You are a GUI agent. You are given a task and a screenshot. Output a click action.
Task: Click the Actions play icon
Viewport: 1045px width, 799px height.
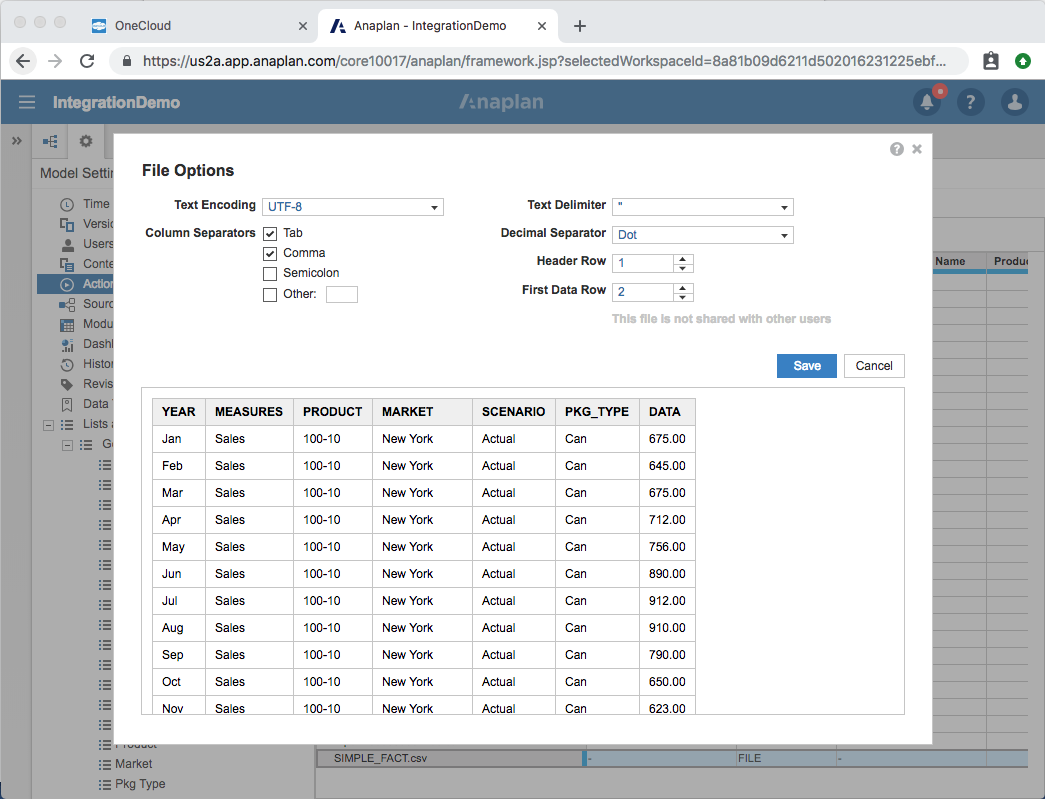[x=67, y=285]
